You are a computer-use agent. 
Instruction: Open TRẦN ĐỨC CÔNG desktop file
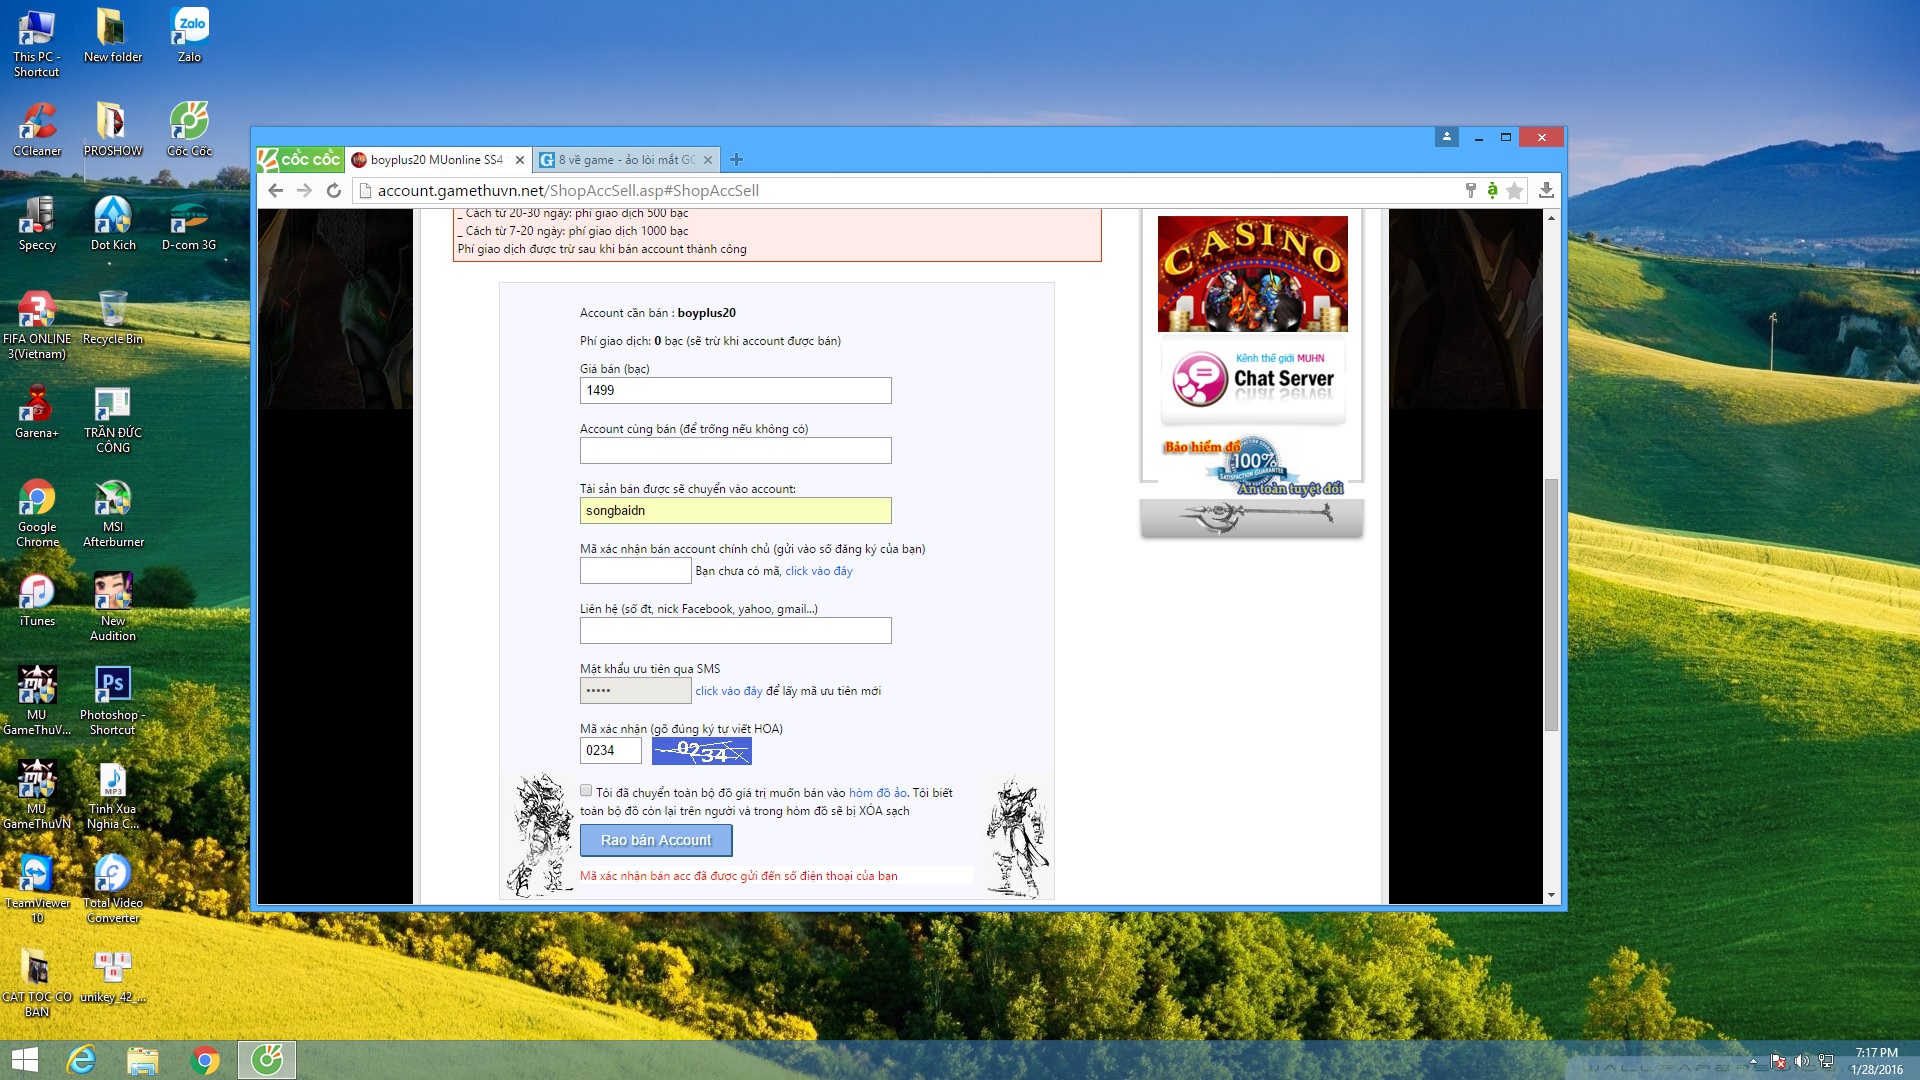[x=113, y=419]
